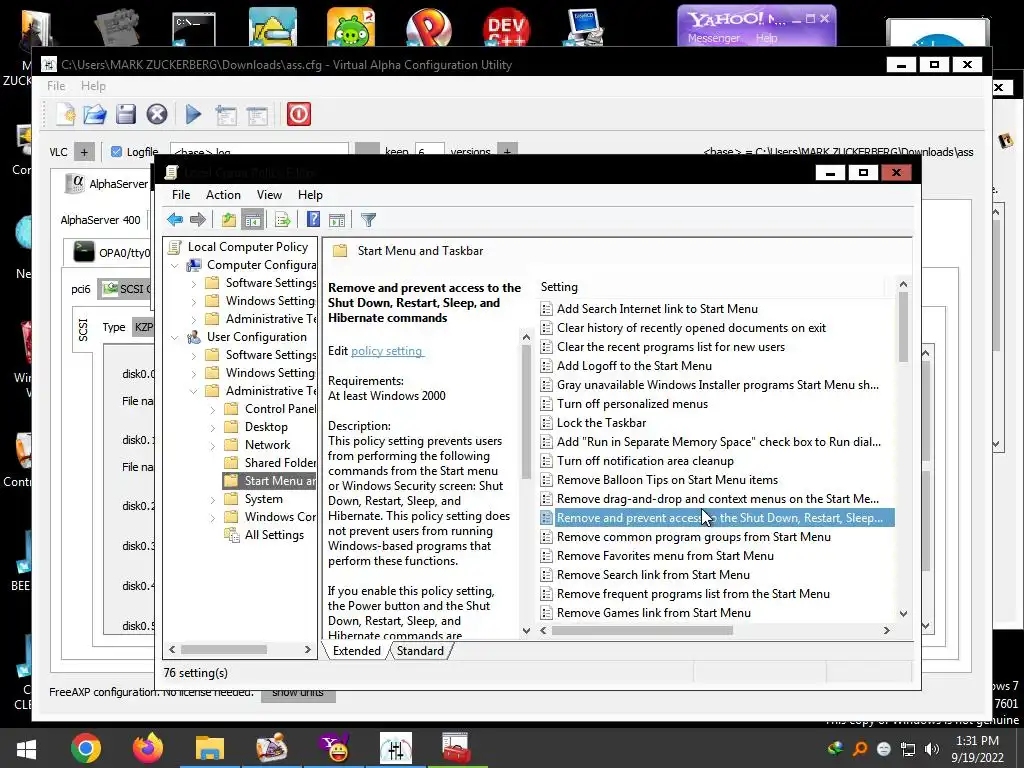Click the gray X icon in Virtual Alpha toolbar
The height and width of the screenshot is (768, 1024).
point(157,114)
